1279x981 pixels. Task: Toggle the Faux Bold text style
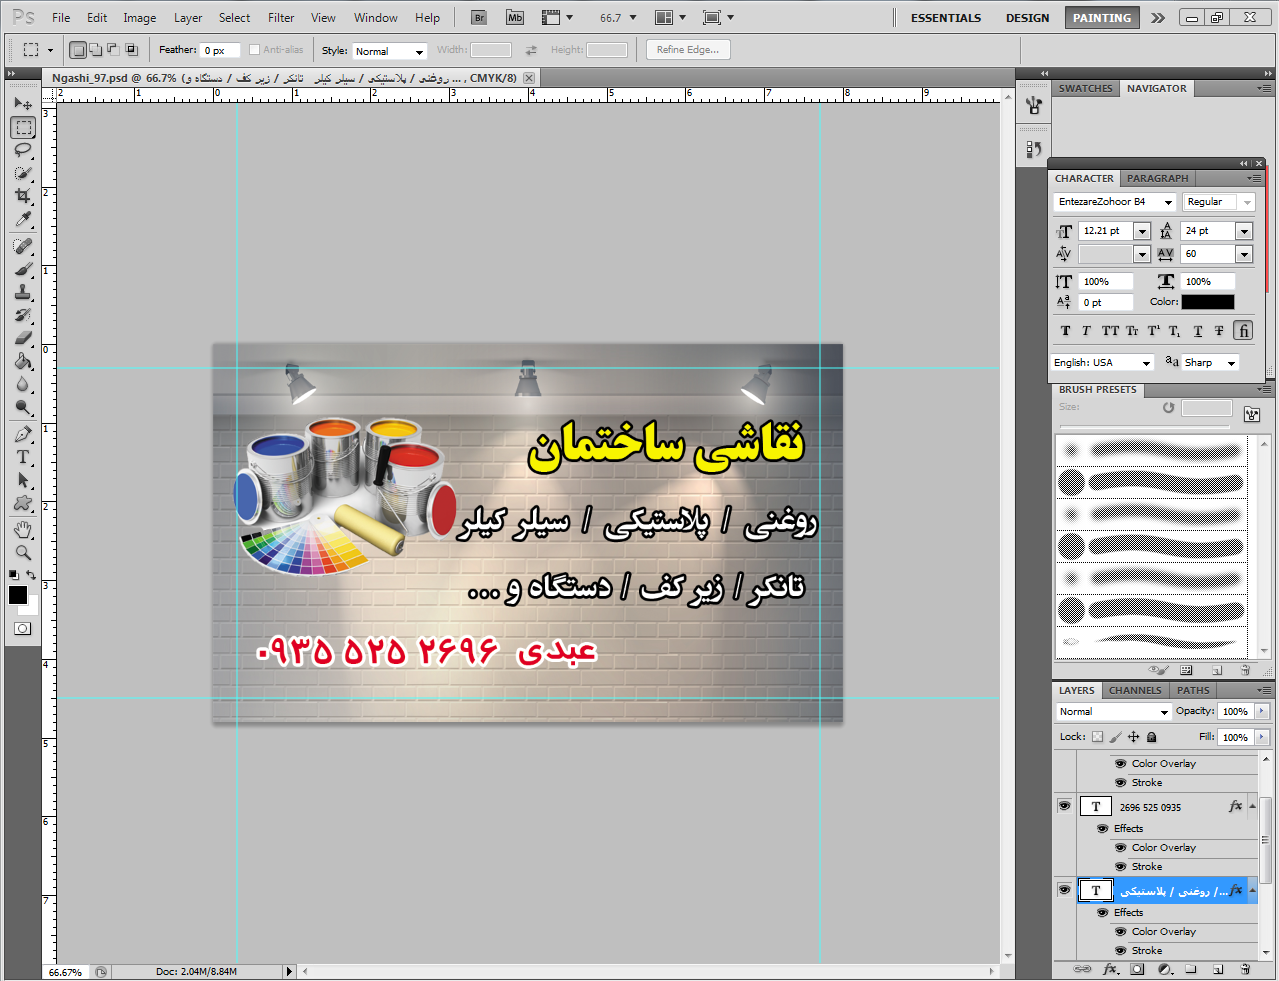point(1065,331)
